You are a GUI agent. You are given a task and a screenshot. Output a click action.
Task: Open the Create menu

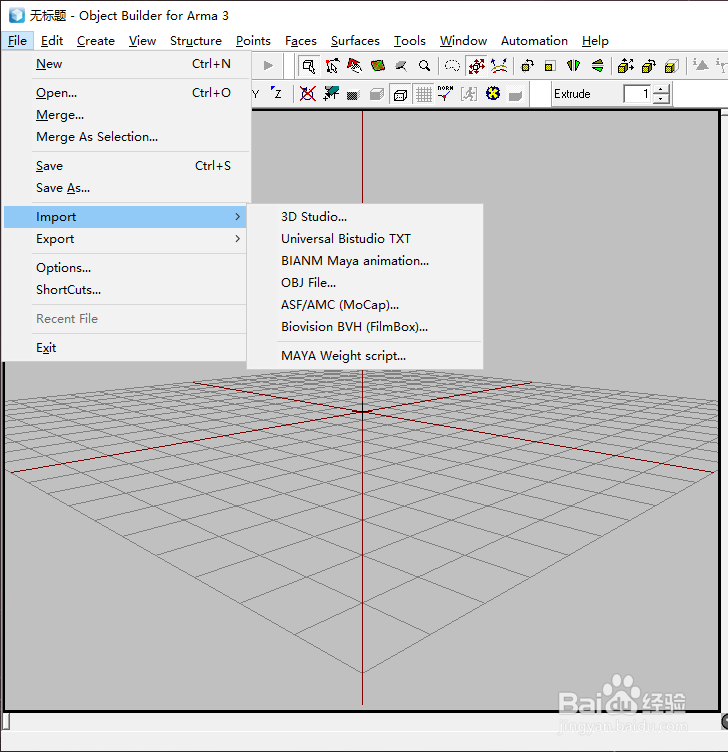click(95, 41)
